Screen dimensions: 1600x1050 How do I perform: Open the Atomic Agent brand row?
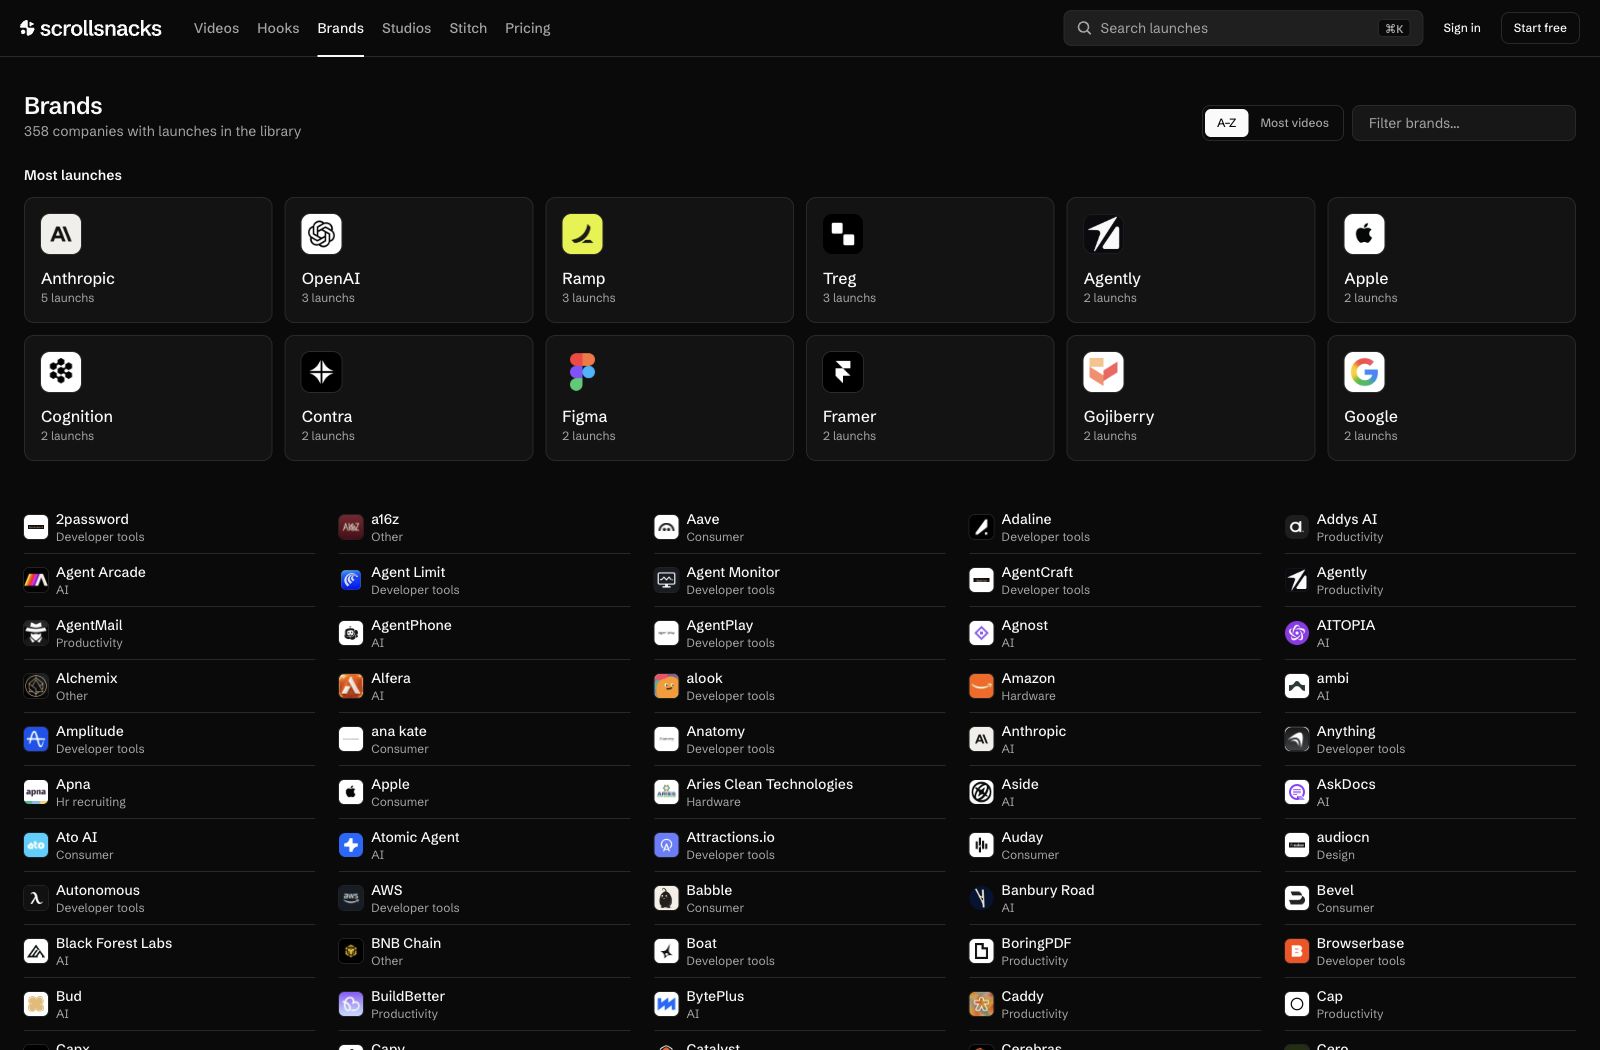point(485,845)
